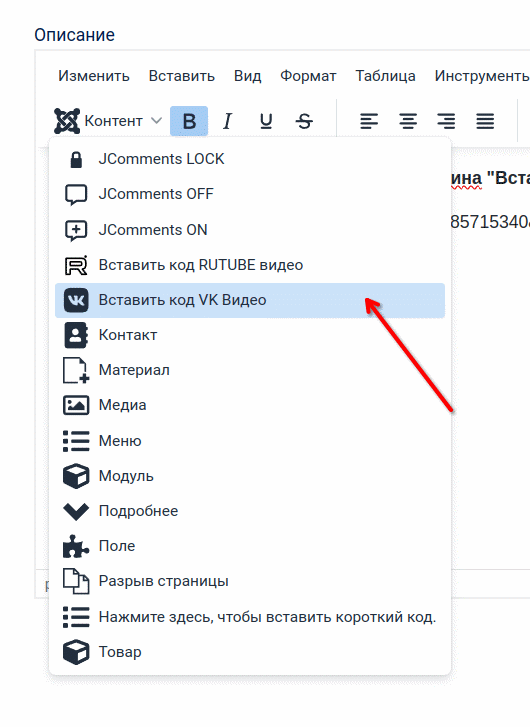Collapse the Контент dropdown
Viewport: 530px width, 727px height.
[108, 121]
